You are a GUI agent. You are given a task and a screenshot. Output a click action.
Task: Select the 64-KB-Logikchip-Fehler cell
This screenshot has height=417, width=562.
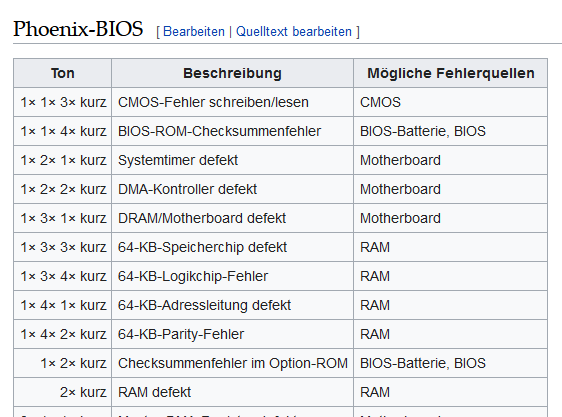point(232,276)
